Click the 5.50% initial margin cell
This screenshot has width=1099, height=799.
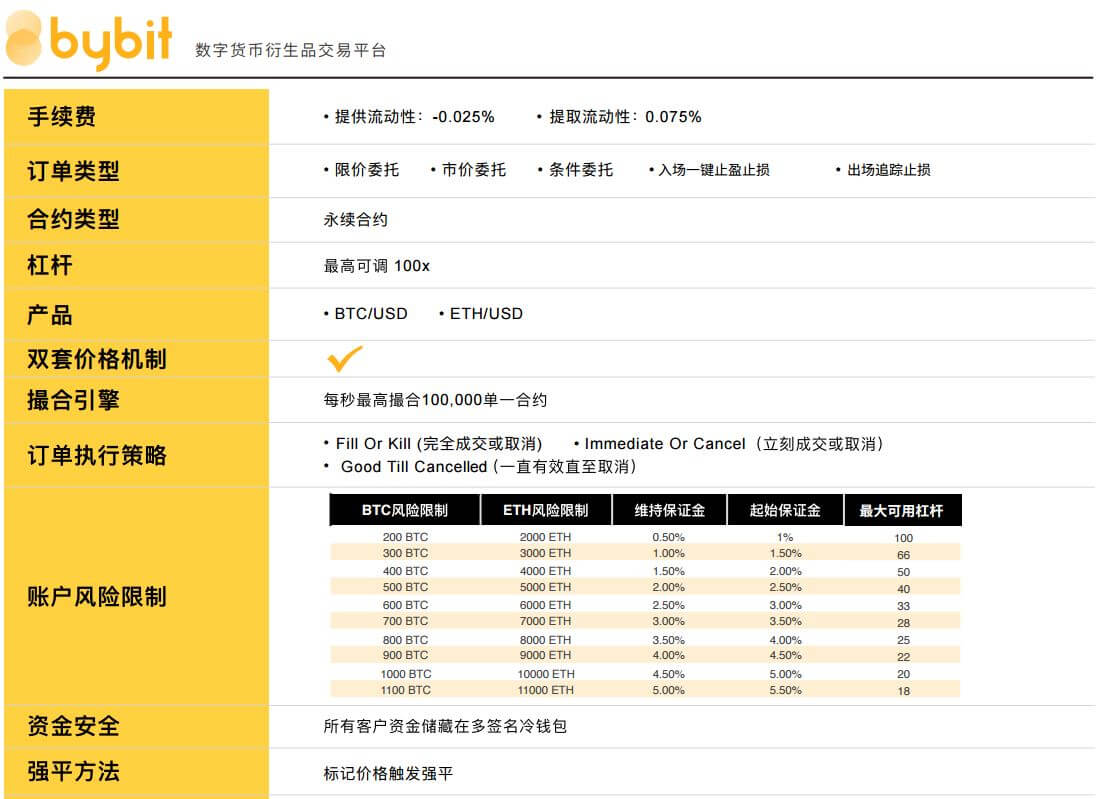(786, 690)
